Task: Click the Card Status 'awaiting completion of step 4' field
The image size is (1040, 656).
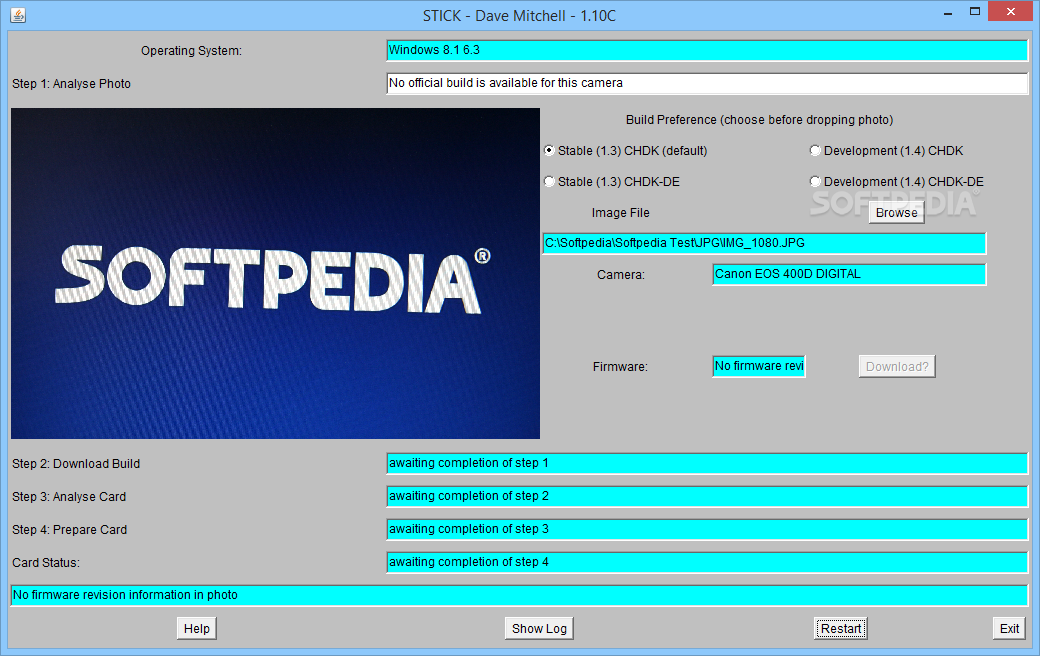Action: pyautogui.click(x=707, y=562)
